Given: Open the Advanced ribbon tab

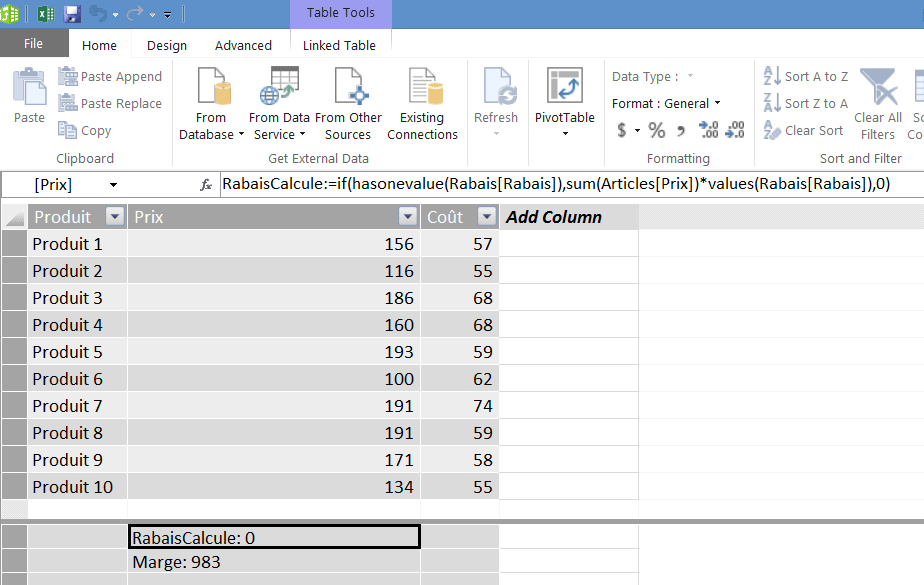Looking at the screenshot, I should click(243, 45).
